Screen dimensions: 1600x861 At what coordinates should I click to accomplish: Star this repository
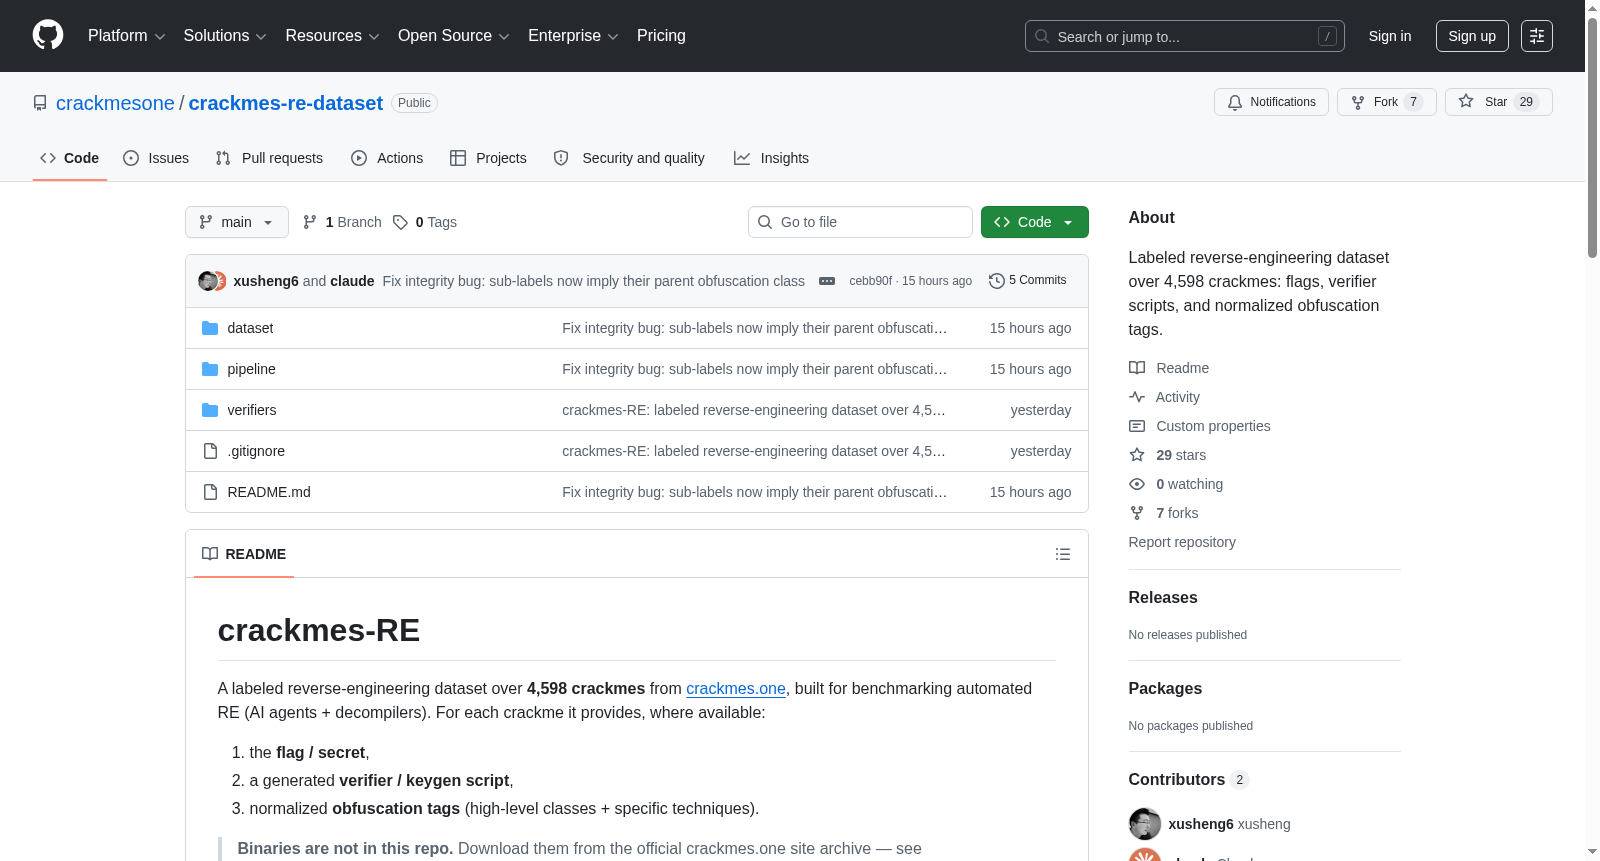pos(1498,102)
